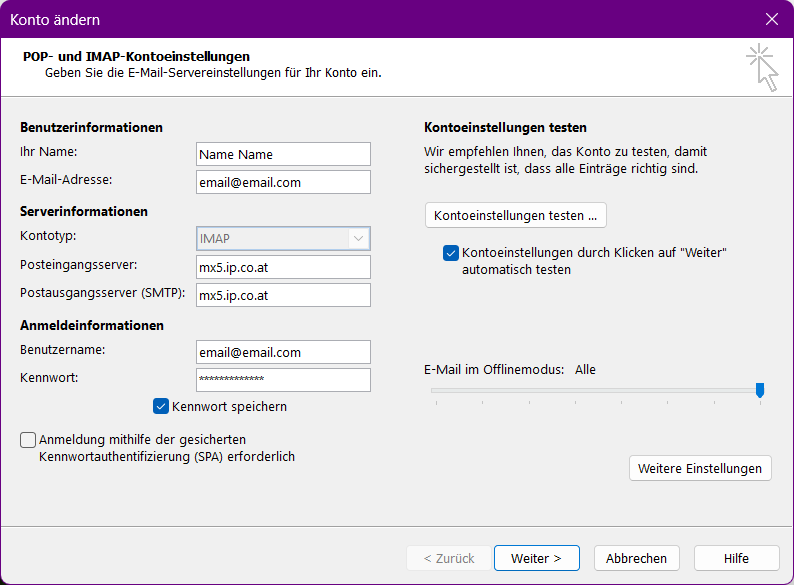
Task: Focus the E-Mail-Adresse input field
Action: pos(283,182)
